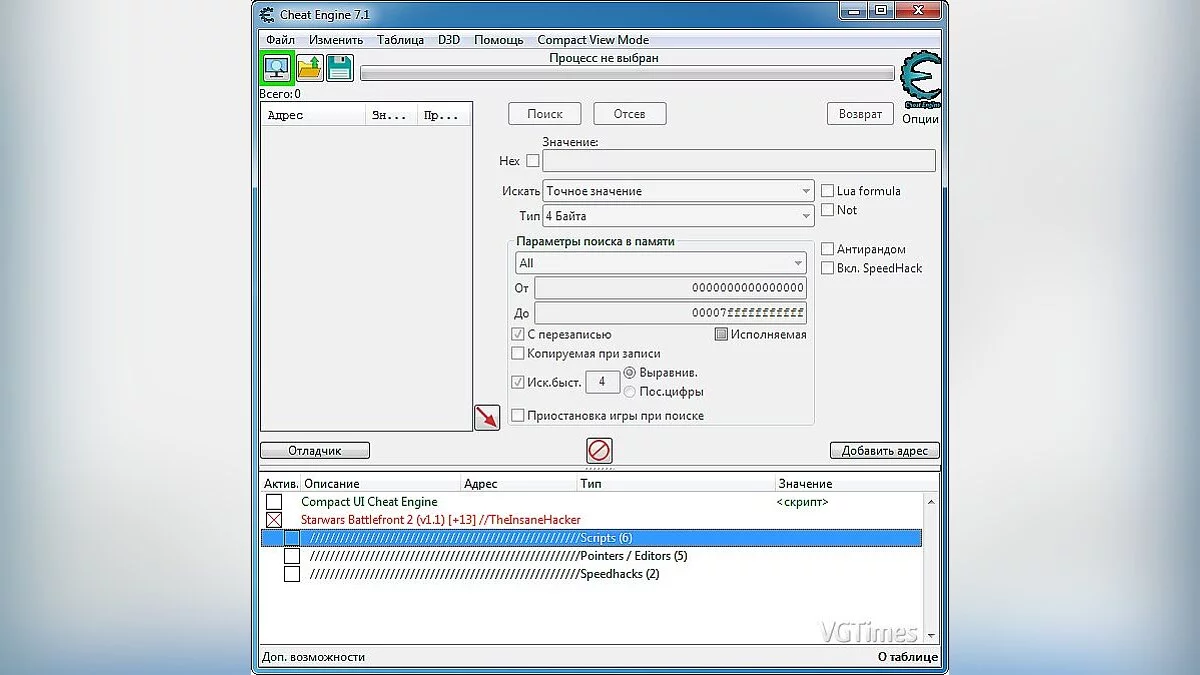
Task: Check the Антирандом checkbox
Action: click(x=827, y=248)
